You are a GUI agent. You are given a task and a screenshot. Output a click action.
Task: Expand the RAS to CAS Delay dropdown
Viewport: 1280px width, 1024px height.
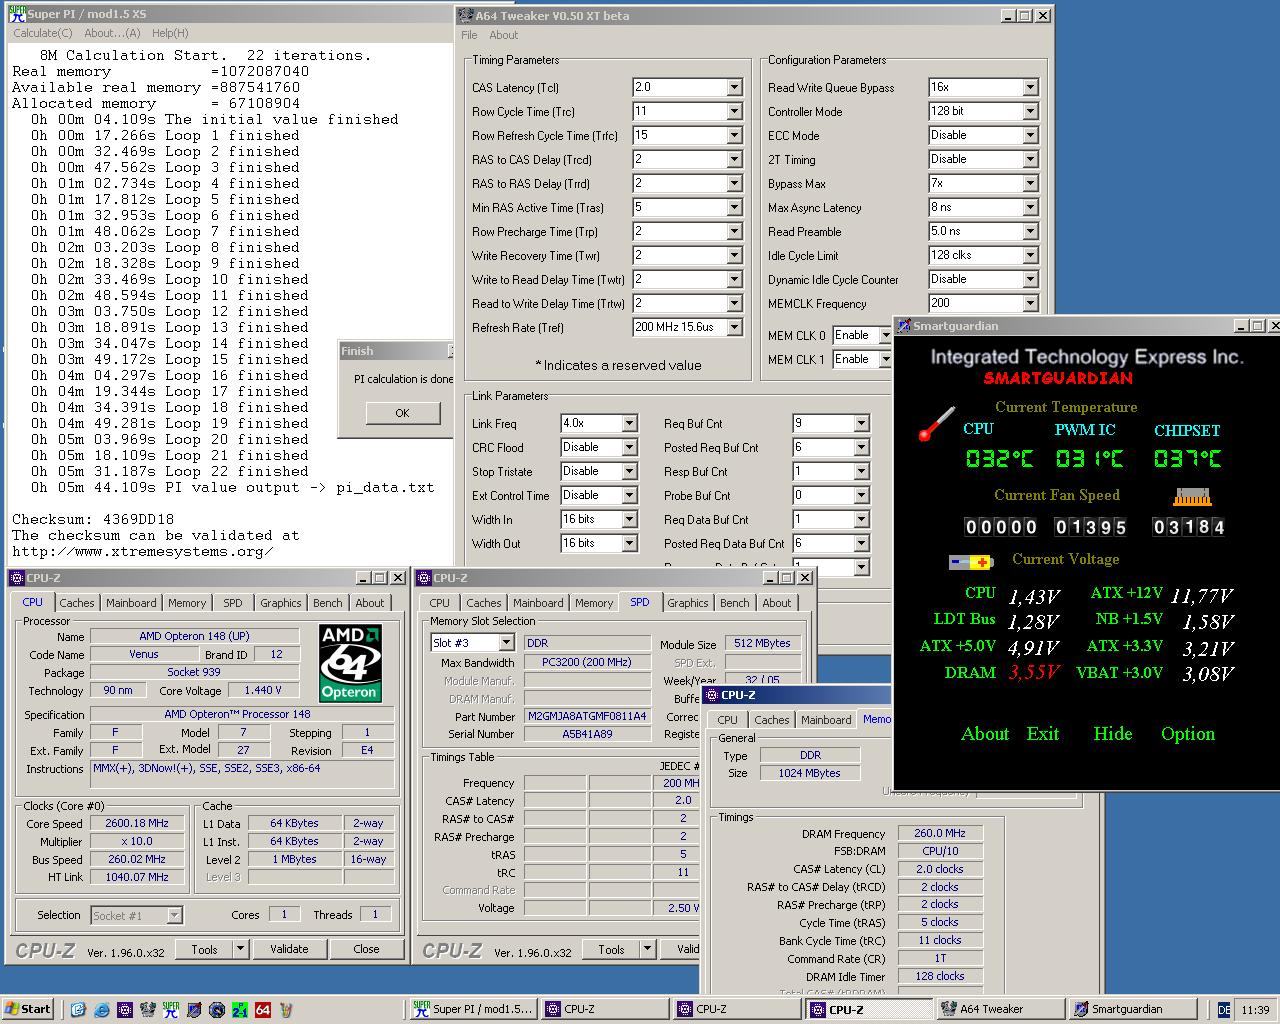click(734, 159)
